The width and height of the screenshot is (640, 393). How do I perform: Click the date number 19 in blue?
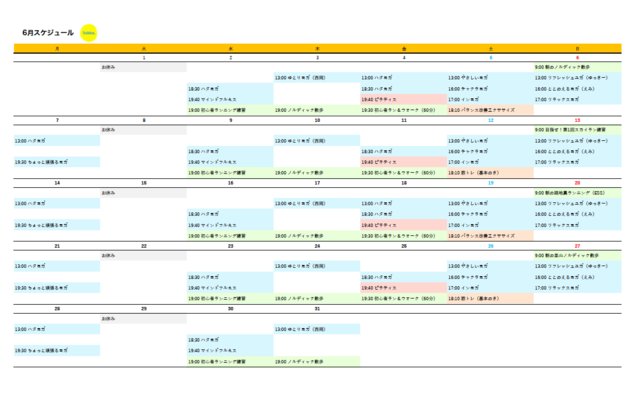click(x=491, y=183)
